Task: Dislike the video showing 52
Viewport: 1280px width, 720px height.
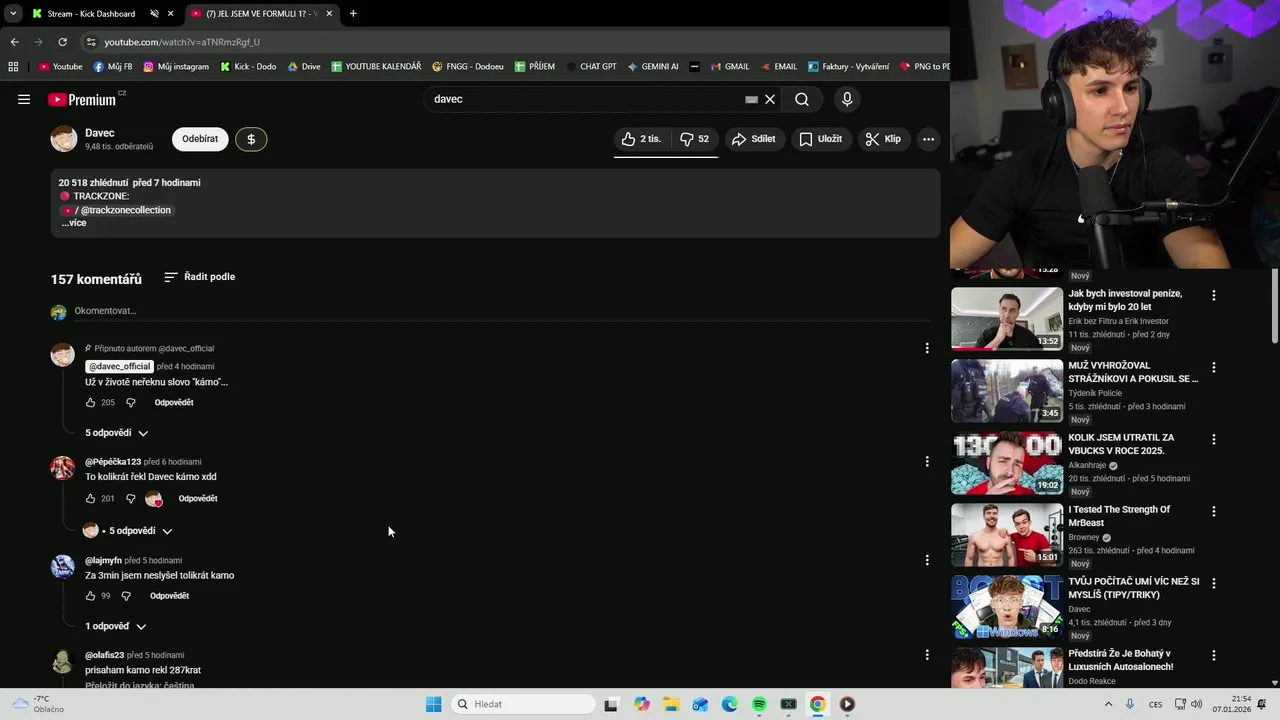Action: [x=694, y=139]
